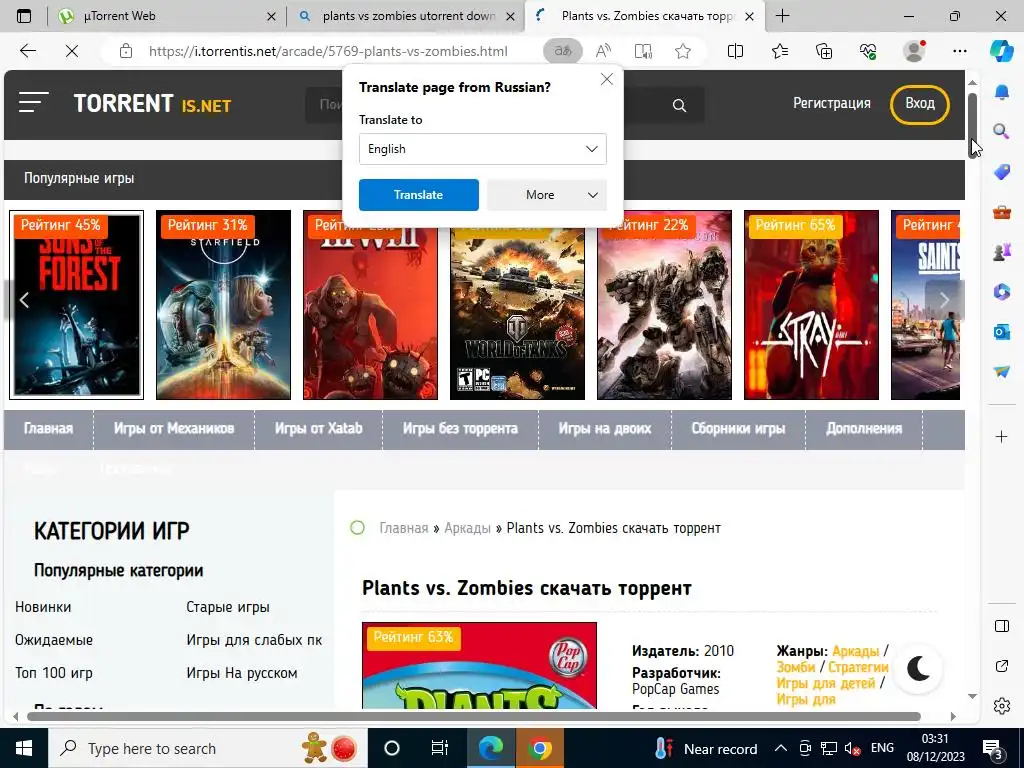1024x768 pixels.
Task: Open the Новинки category link
Action: point(43,607)
